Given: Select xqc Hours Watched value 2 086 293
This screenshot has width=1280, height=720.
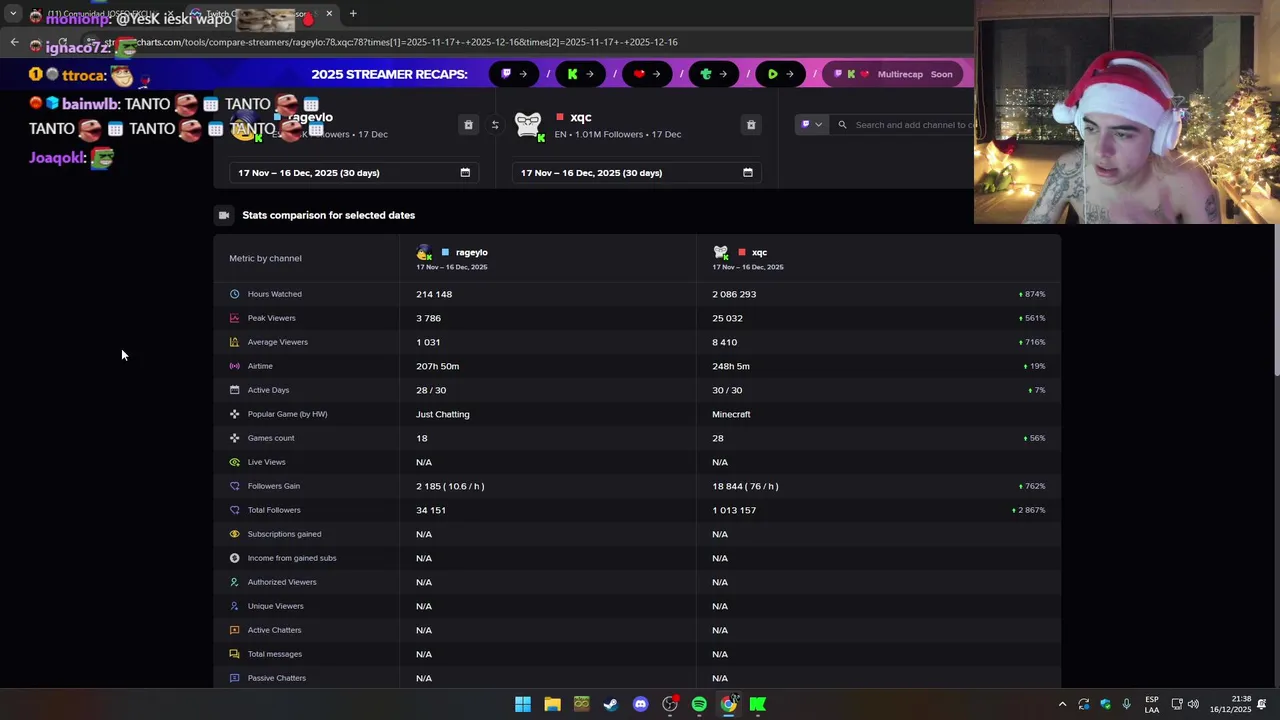Looking at the screenshot, I should click(x=734, y=294).
